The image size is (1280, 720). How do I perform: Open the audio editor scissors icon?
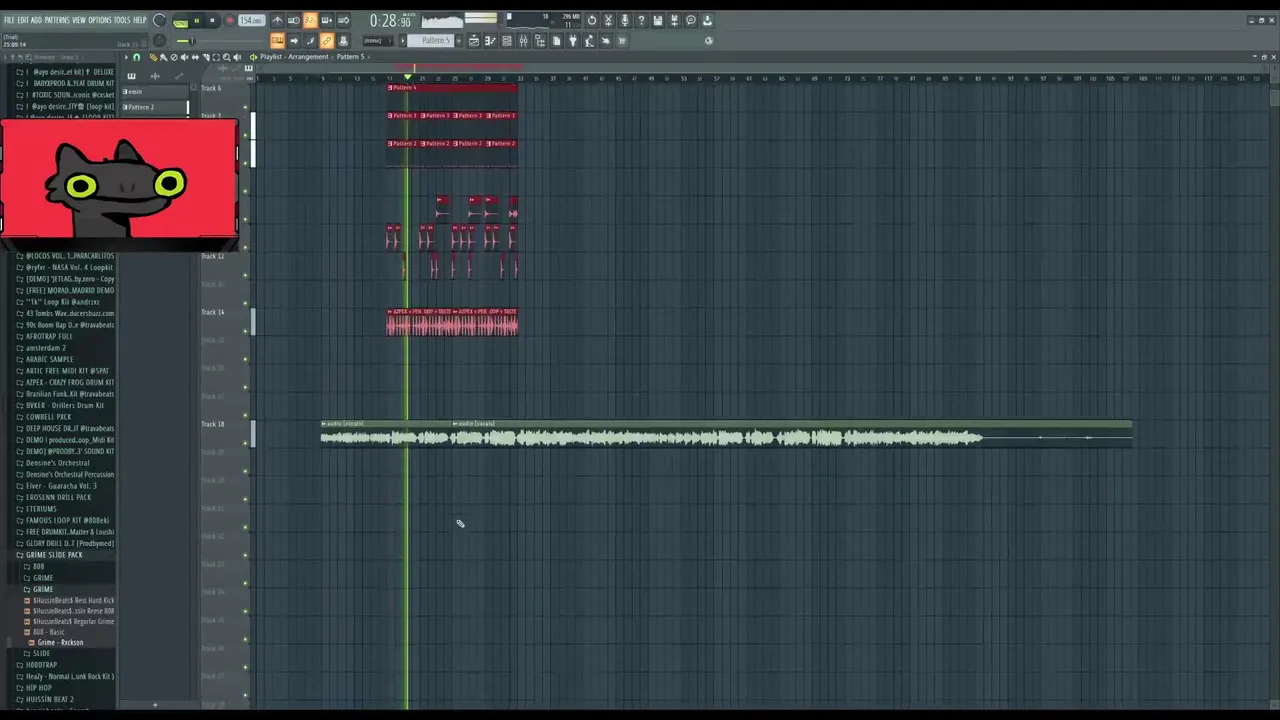(608, 20)
